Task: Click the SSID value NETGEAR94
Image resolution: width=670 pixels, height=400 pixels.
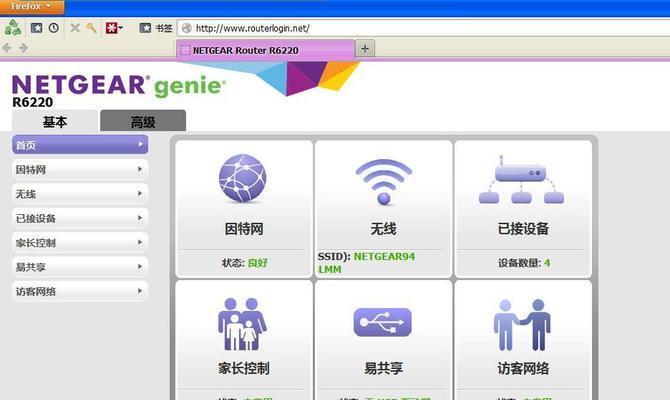Action: [x=385, y=256]
